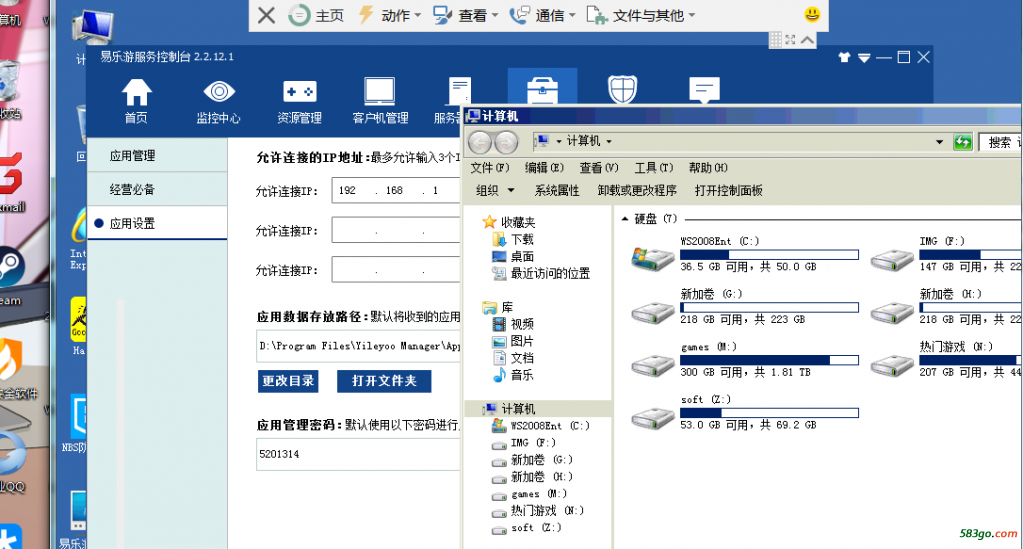
Task: Click the grid icon below remote toolbar
Action: [775, 40]
